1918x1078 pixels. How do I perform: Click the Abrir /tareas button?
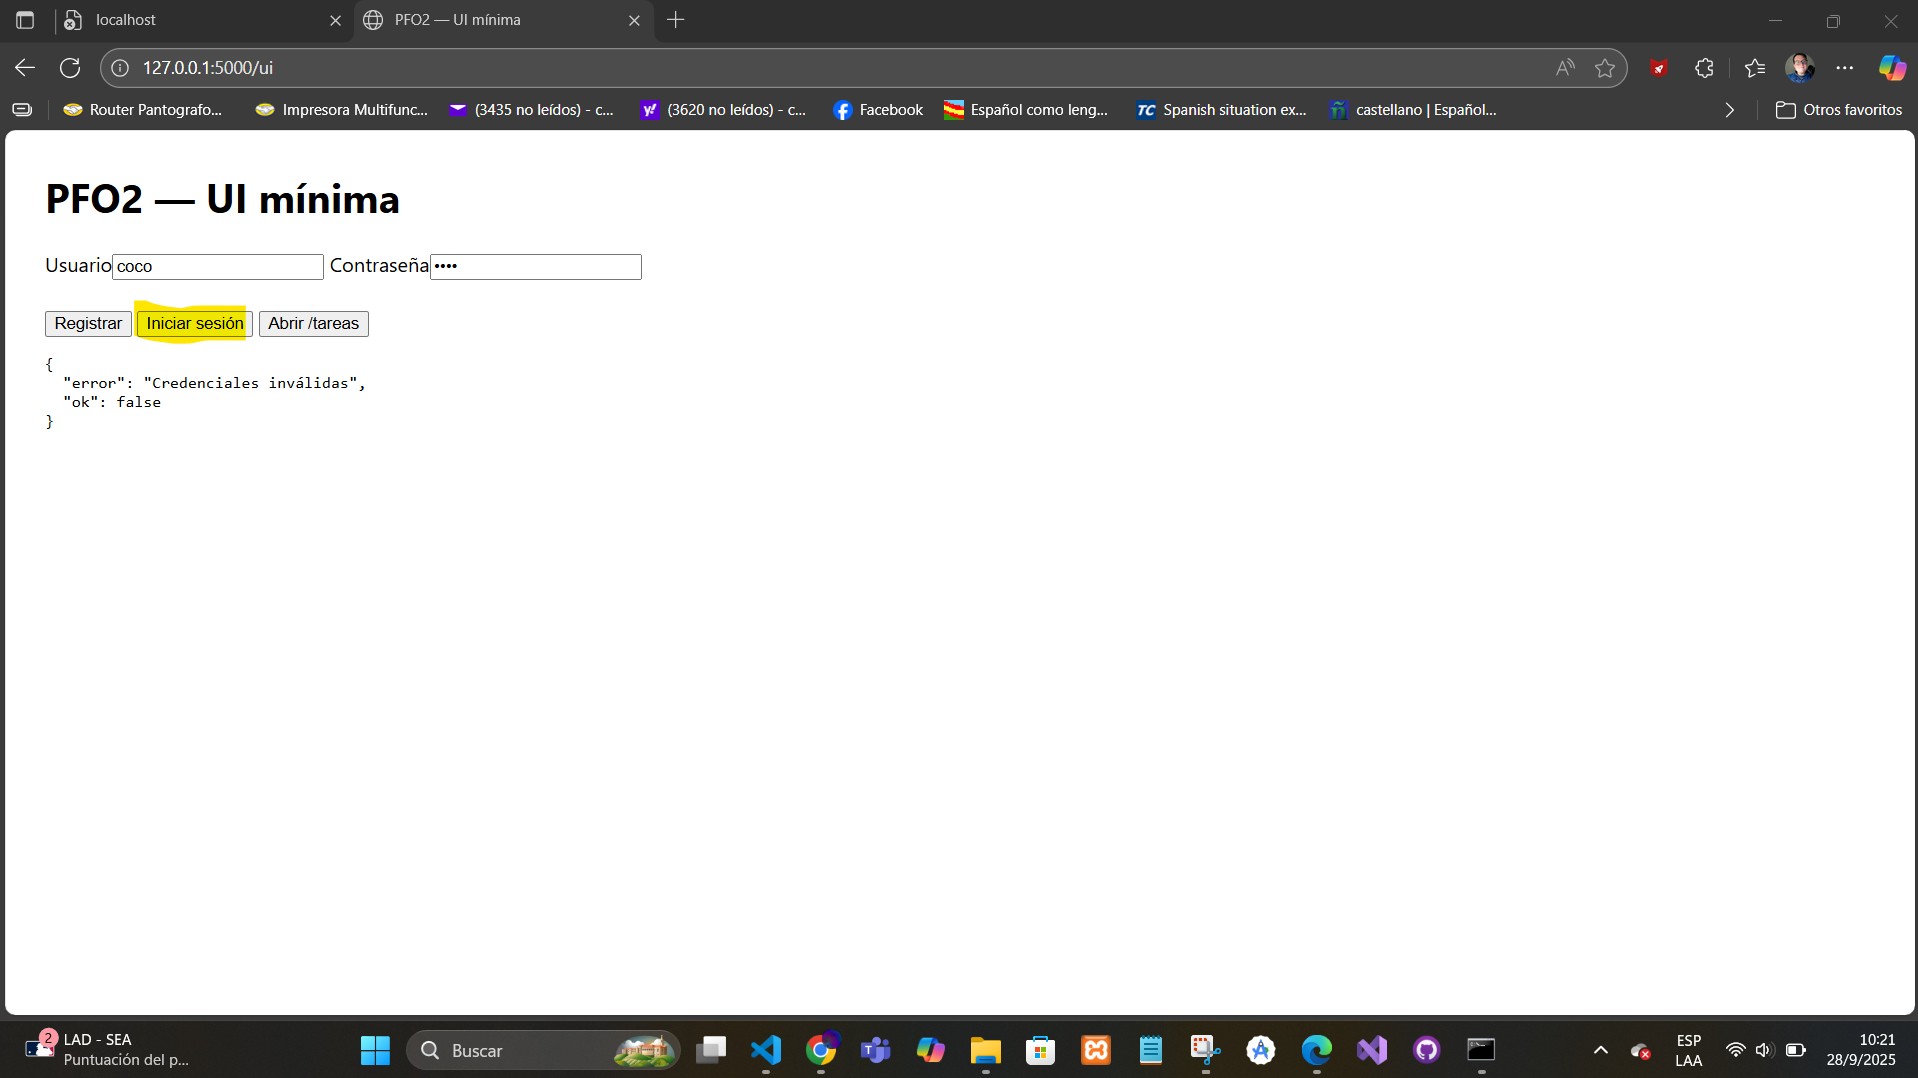[313, 324]
